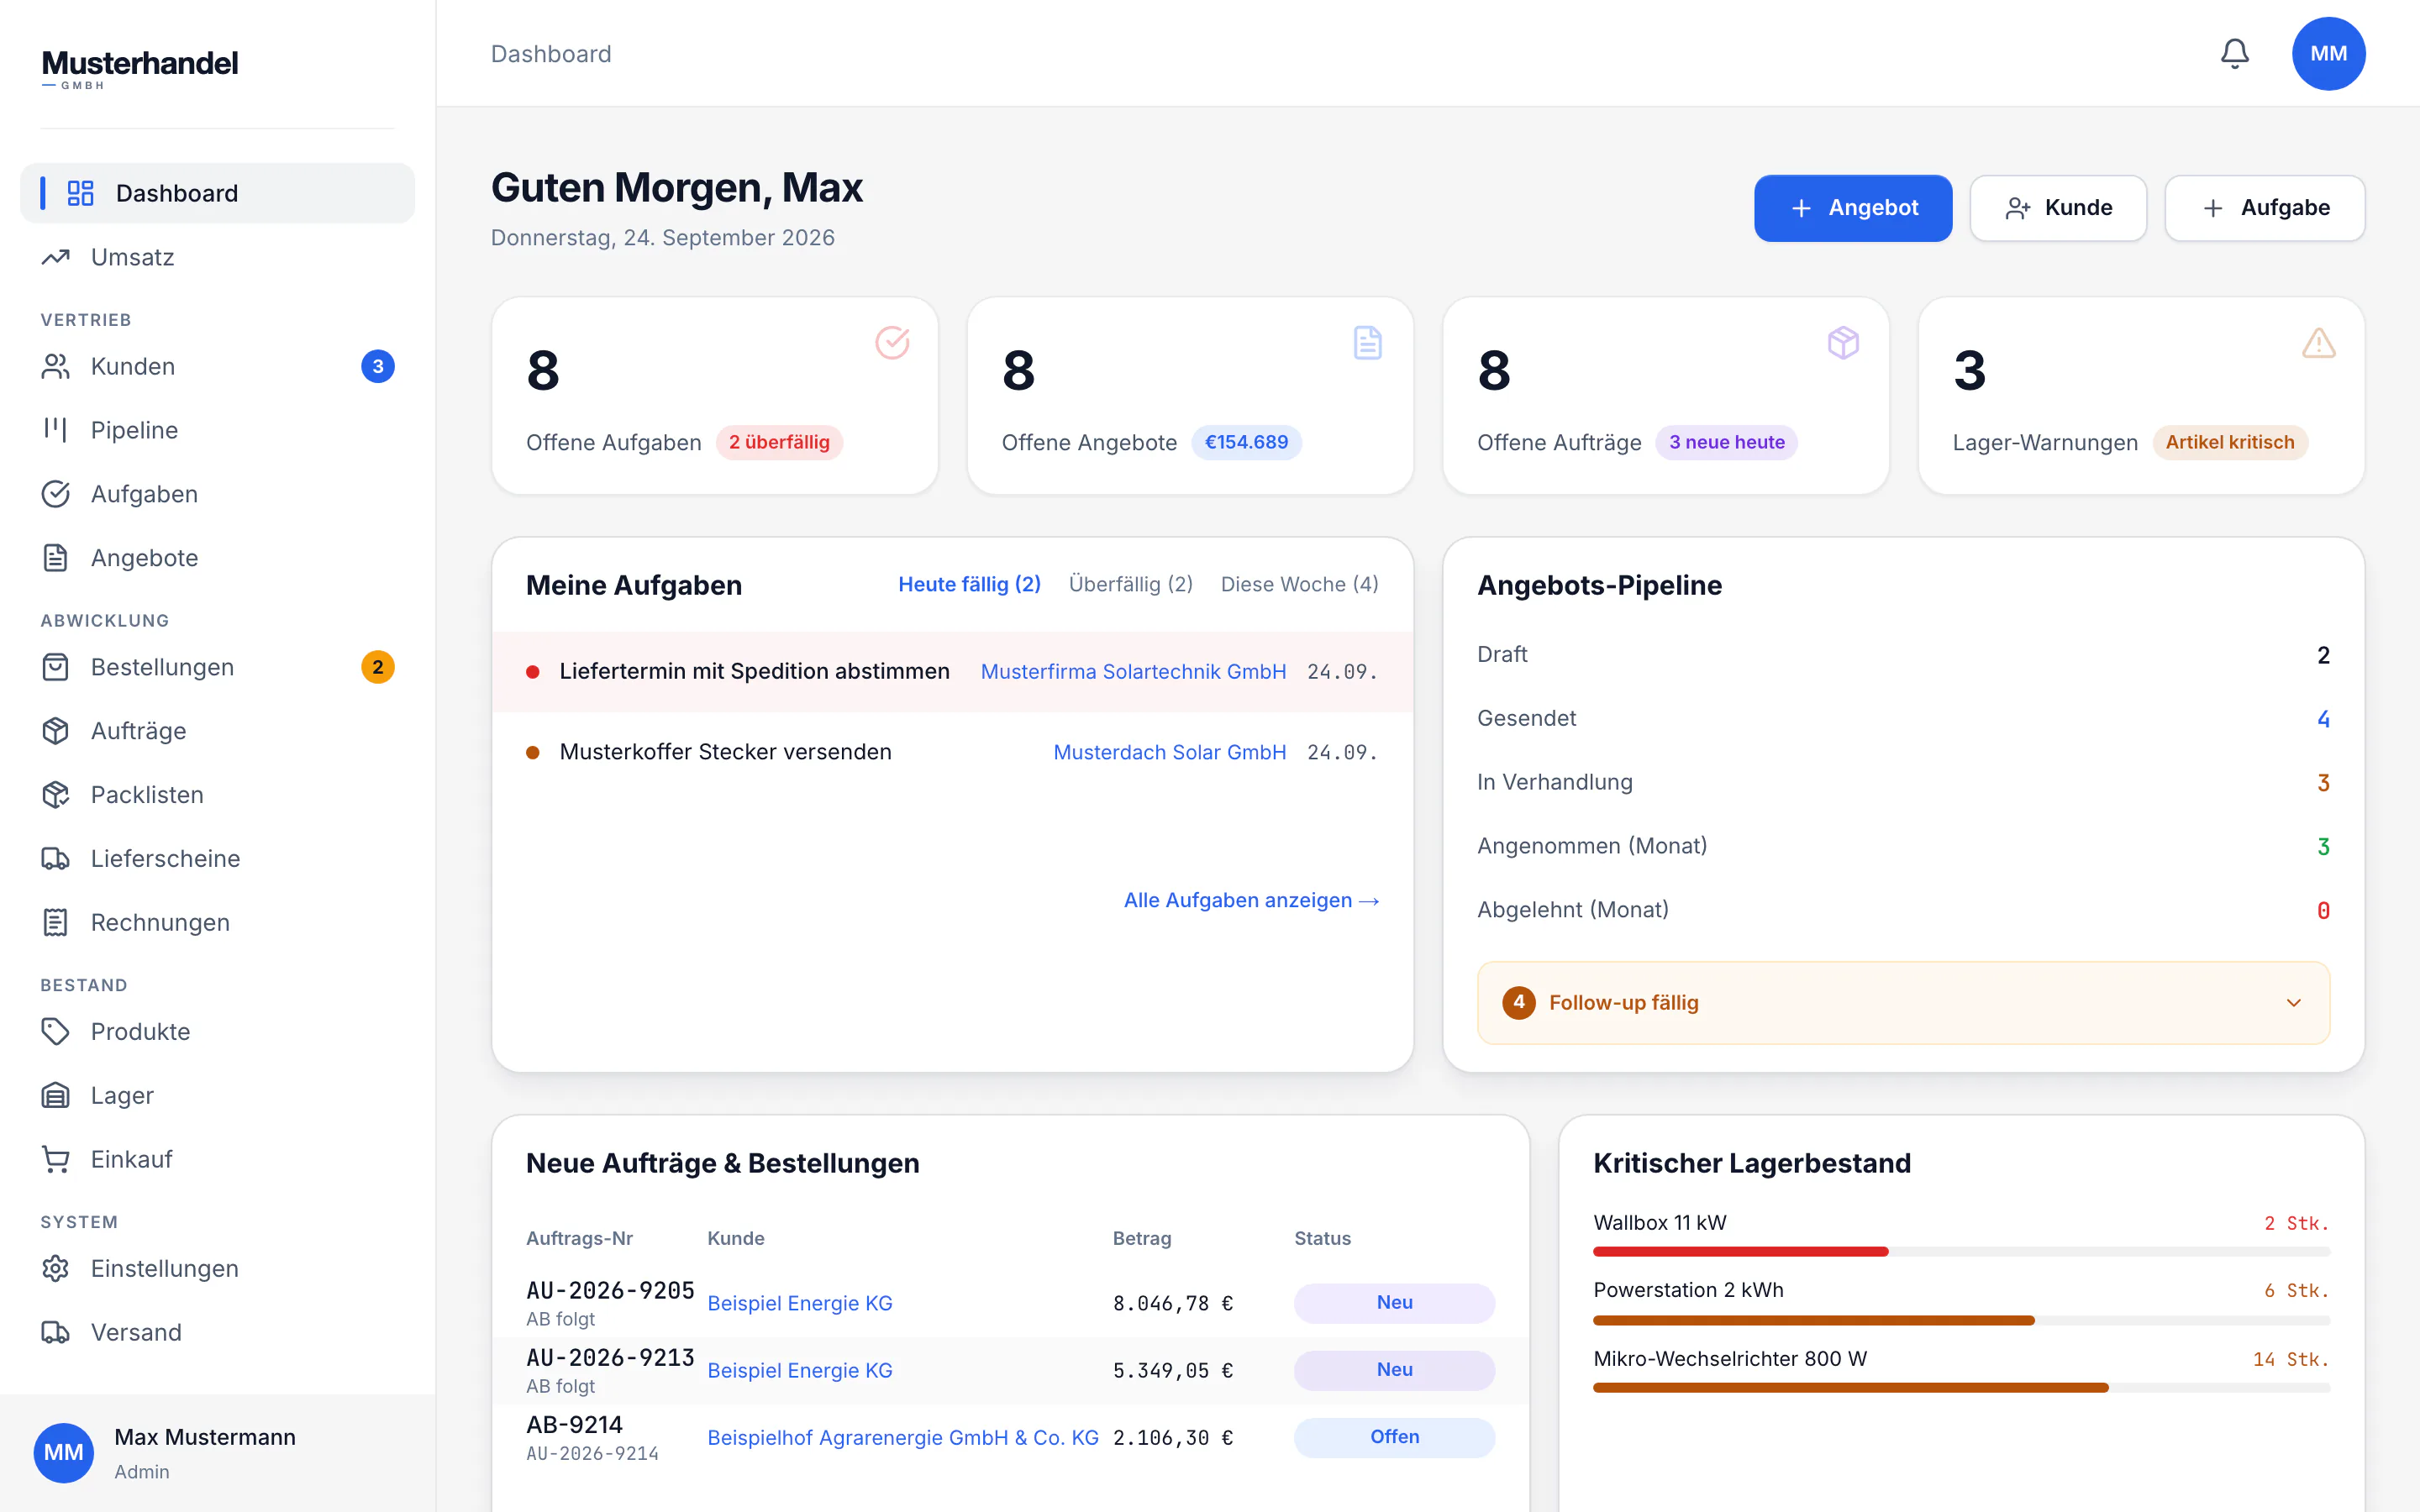The height and width of the screenshot is (1512, 2420).
Task: Click the Einstellungen gear icon in sidebar
Action: pyautogui.click(x=56, y=1268)
